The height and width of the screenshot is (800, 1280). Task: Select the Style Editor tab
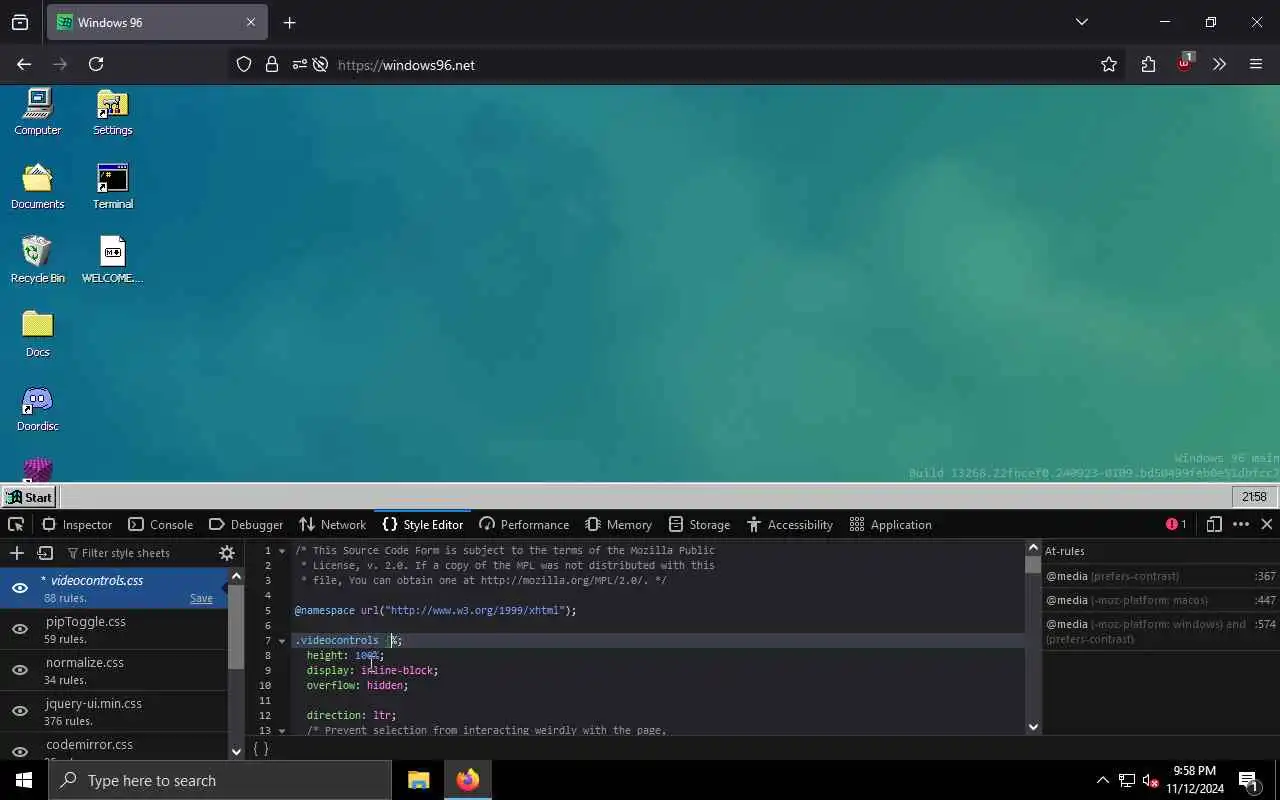(x=423, y=524)
